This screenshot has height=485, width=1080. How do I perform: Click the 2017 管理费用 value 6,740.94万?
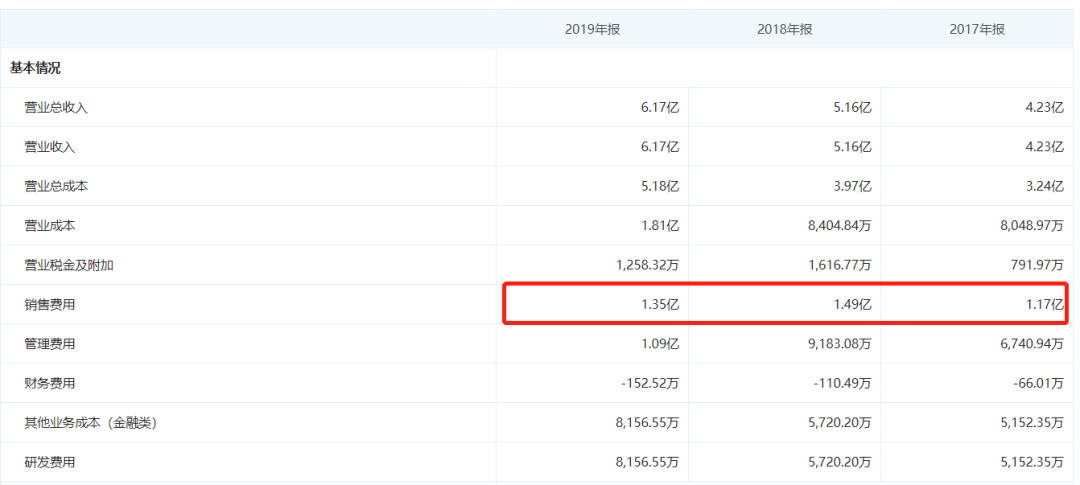(1029, 344)
